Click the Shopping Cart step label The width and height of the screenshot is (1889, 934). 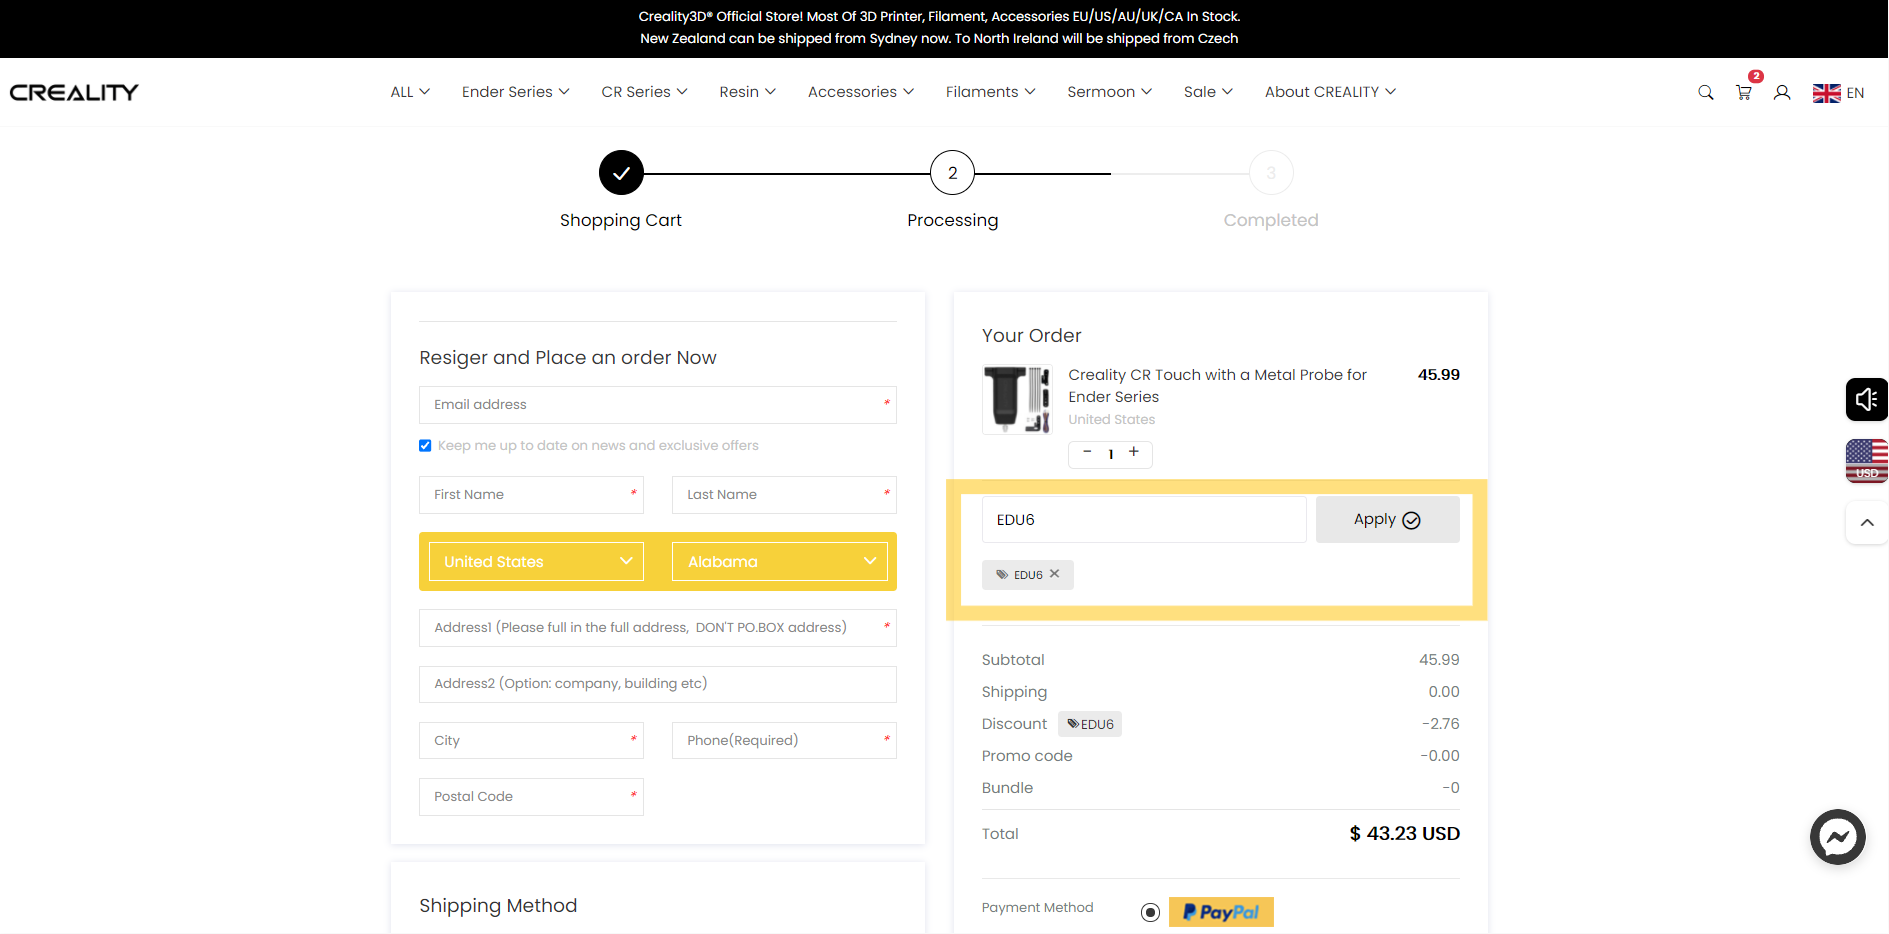[621, 220]
